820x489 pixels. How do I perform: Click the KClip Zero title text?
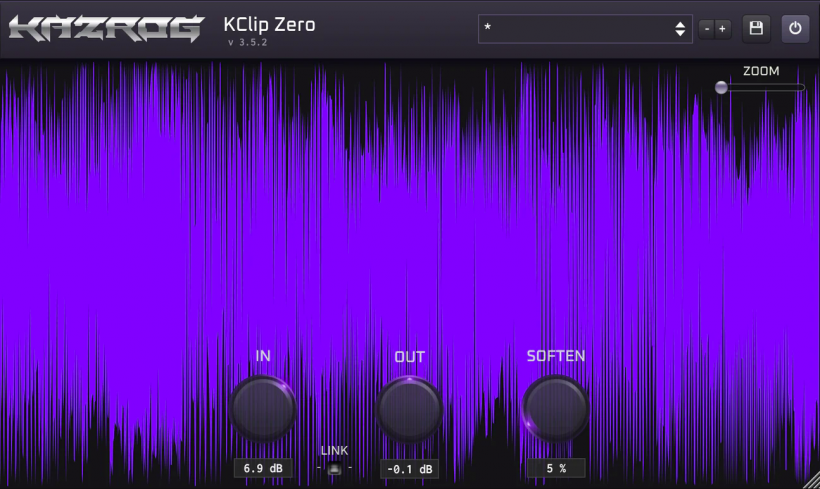pyautogui.click(x=269, y=24)
